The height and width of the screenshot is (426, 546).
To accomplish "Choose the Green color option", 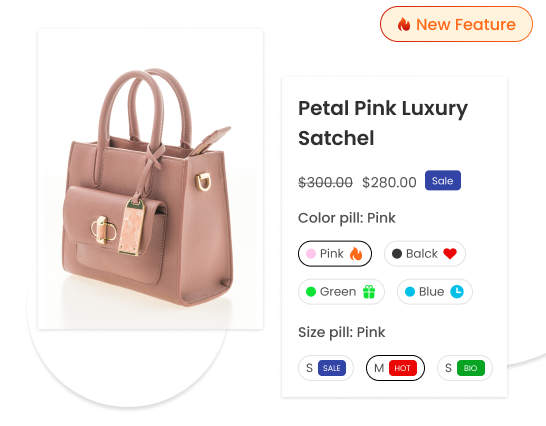I will pos(341,292).
